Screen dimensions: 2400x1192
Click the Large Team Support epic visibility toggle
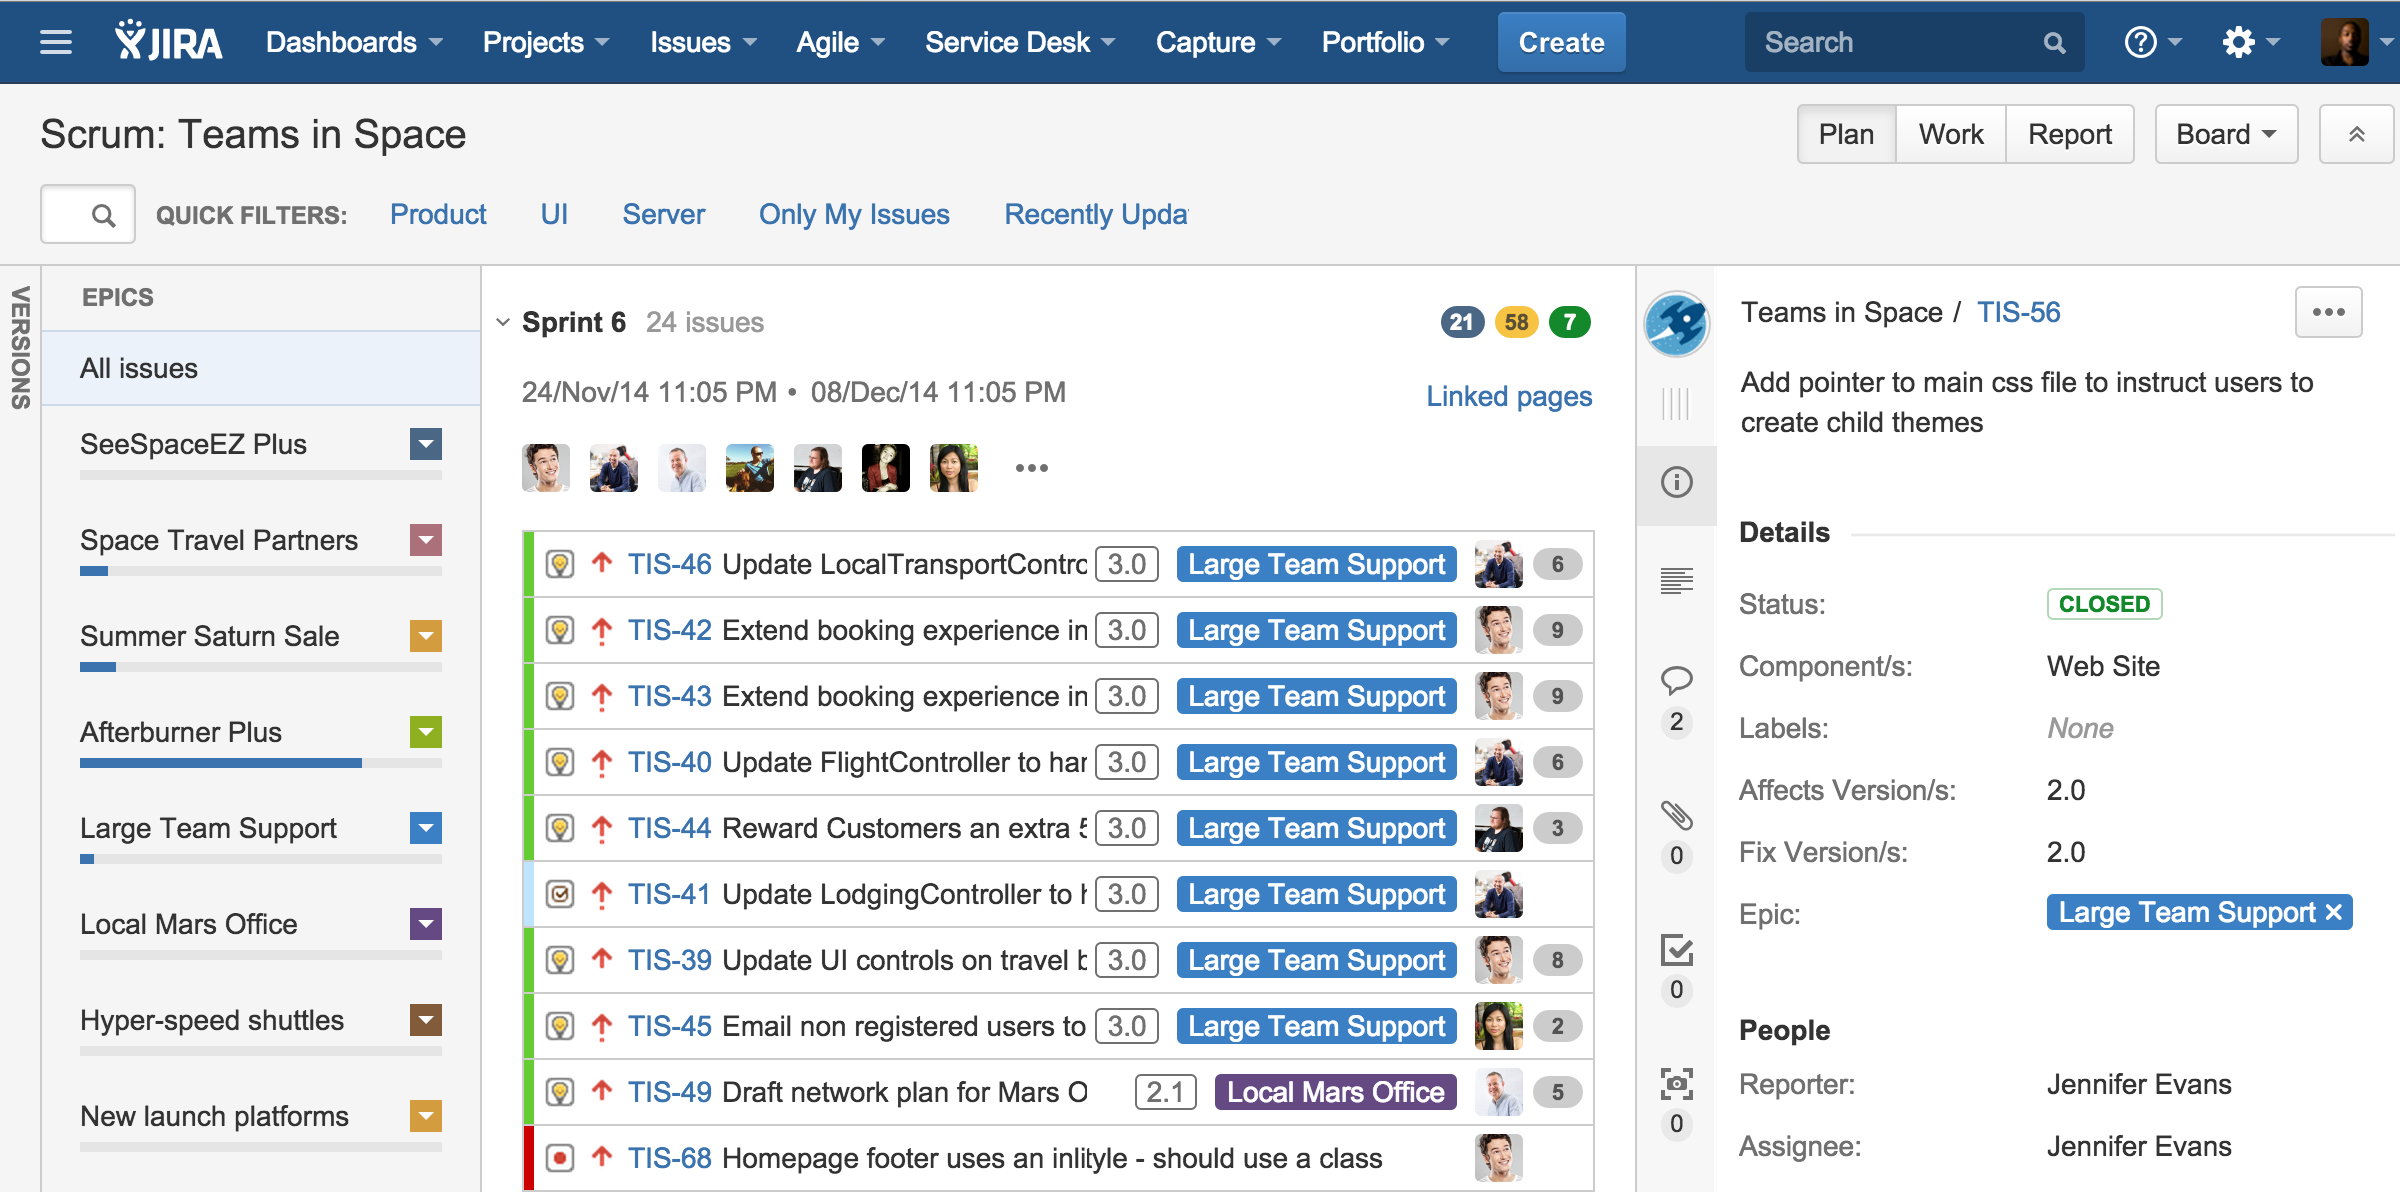pyautogui.click(x=429, y=829)
